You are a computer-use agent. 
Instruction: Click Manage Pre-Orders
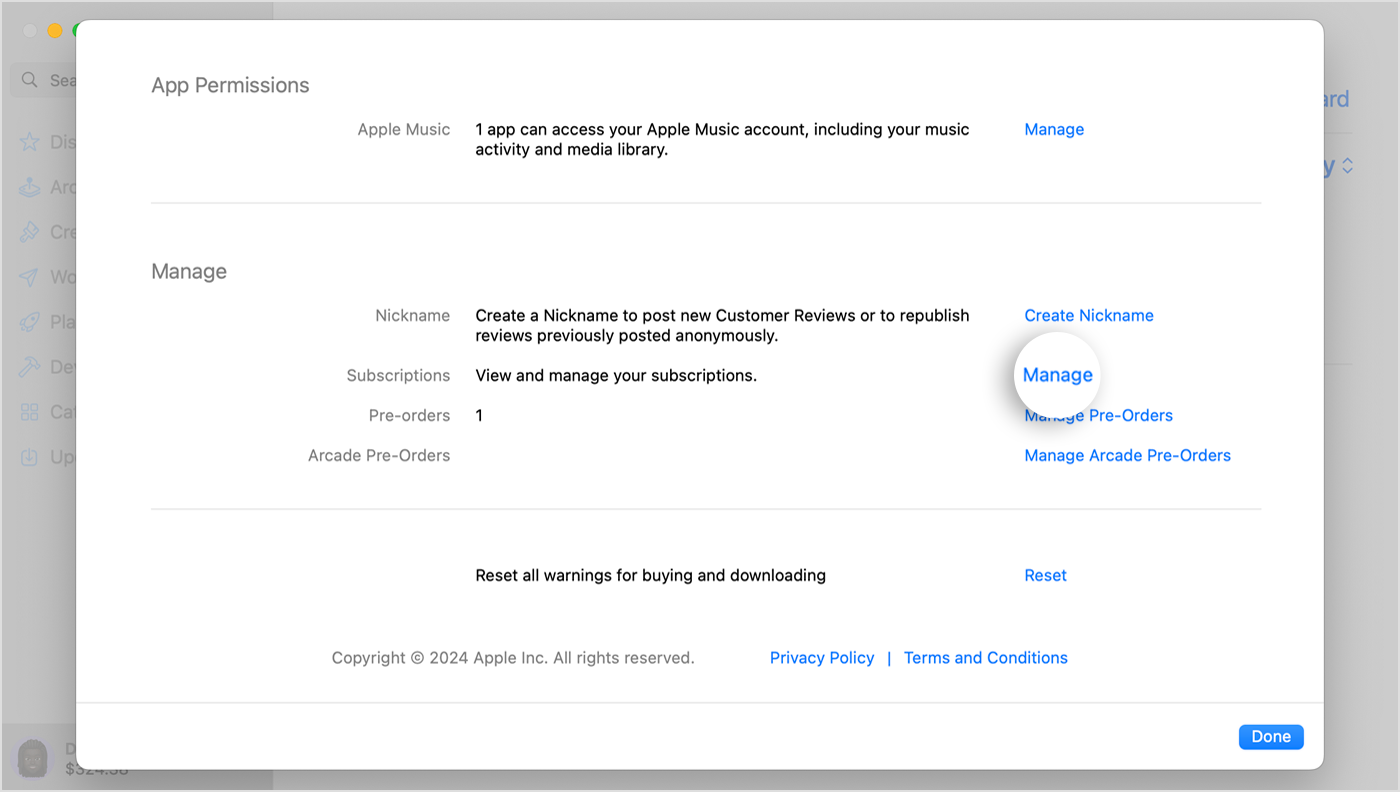click(x=1098, y=415)
